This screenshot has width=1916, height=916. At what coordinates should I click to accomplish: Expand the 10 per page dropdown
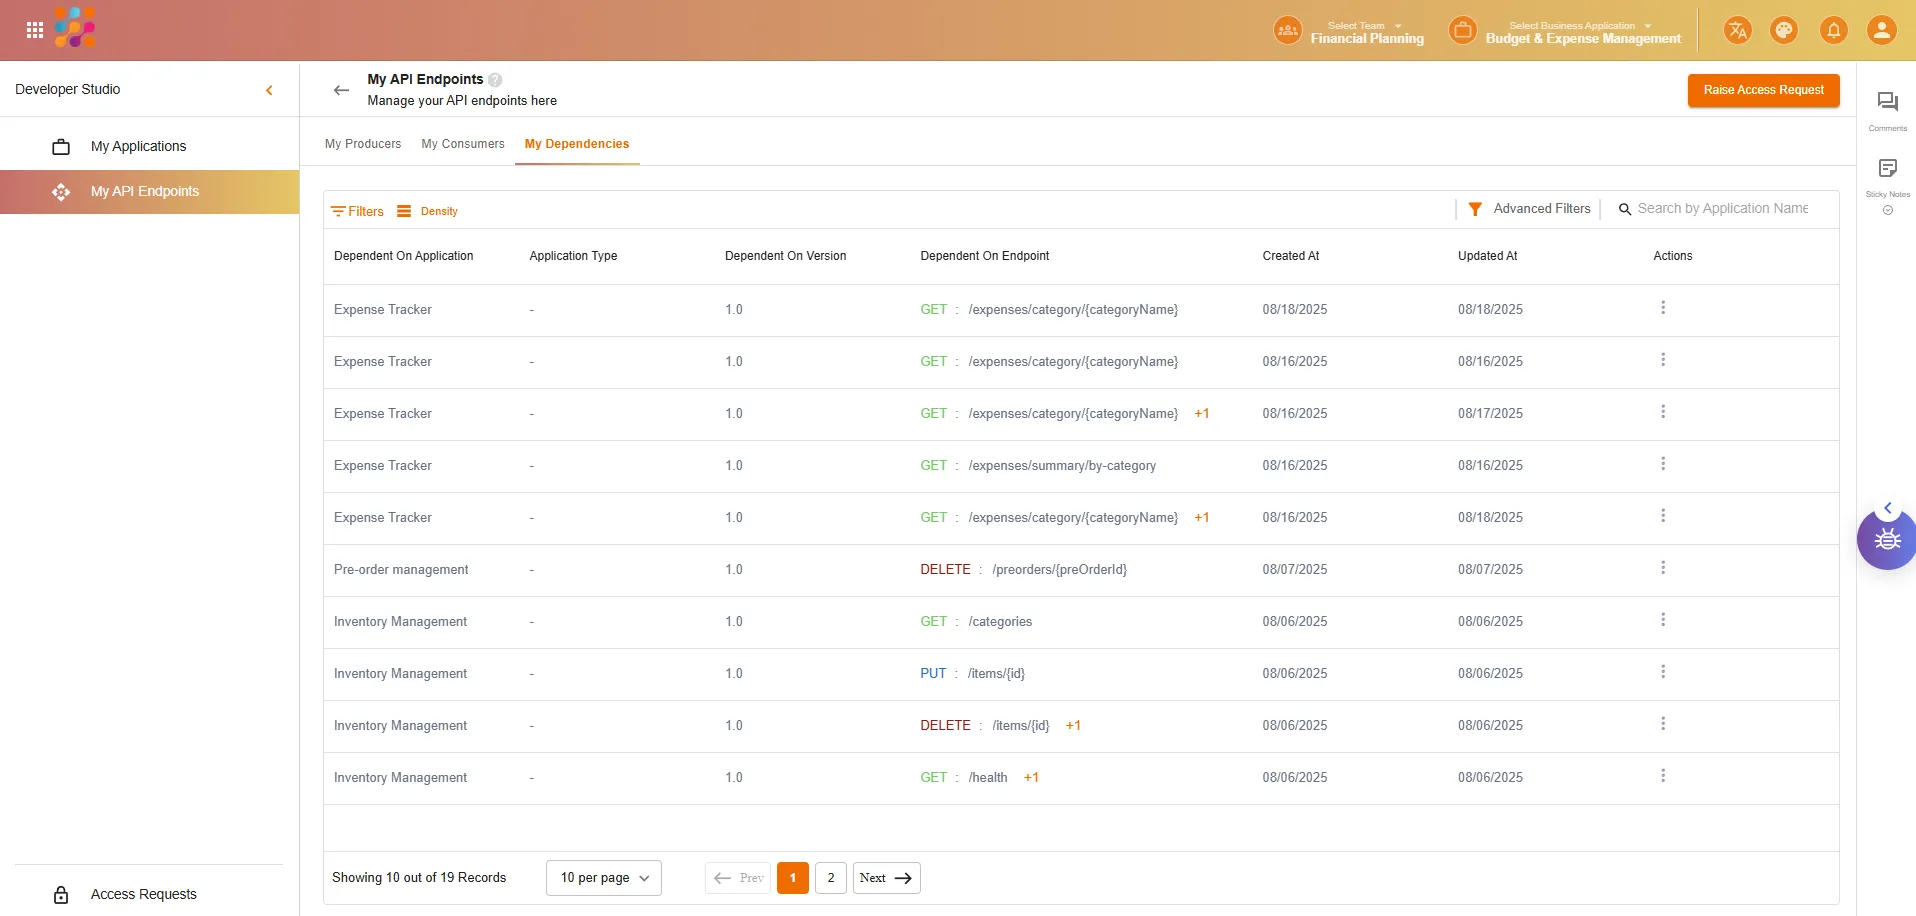(603, 878)
